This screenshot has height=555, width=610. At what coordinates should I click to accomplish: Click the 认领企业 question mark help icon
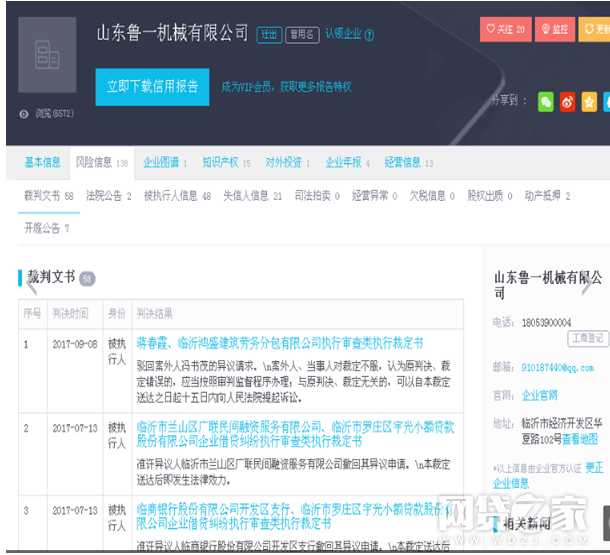click(369, 35)
